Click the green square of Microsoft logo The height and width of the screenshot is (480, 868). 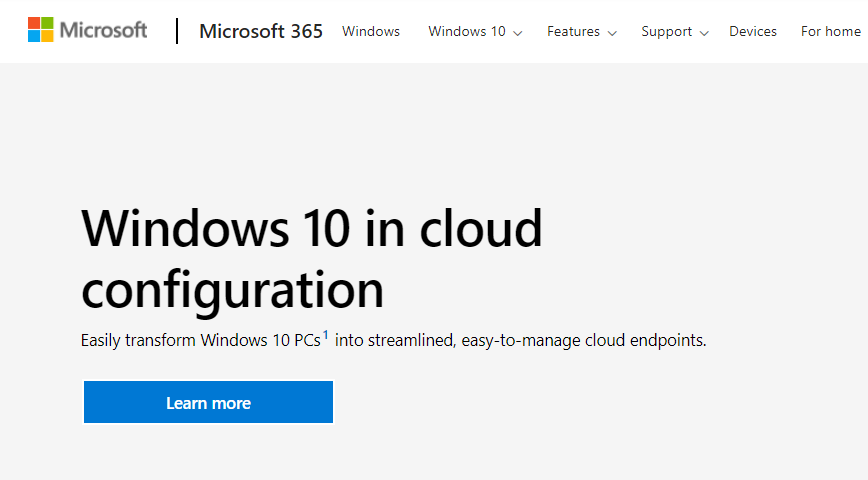(47, 23)
